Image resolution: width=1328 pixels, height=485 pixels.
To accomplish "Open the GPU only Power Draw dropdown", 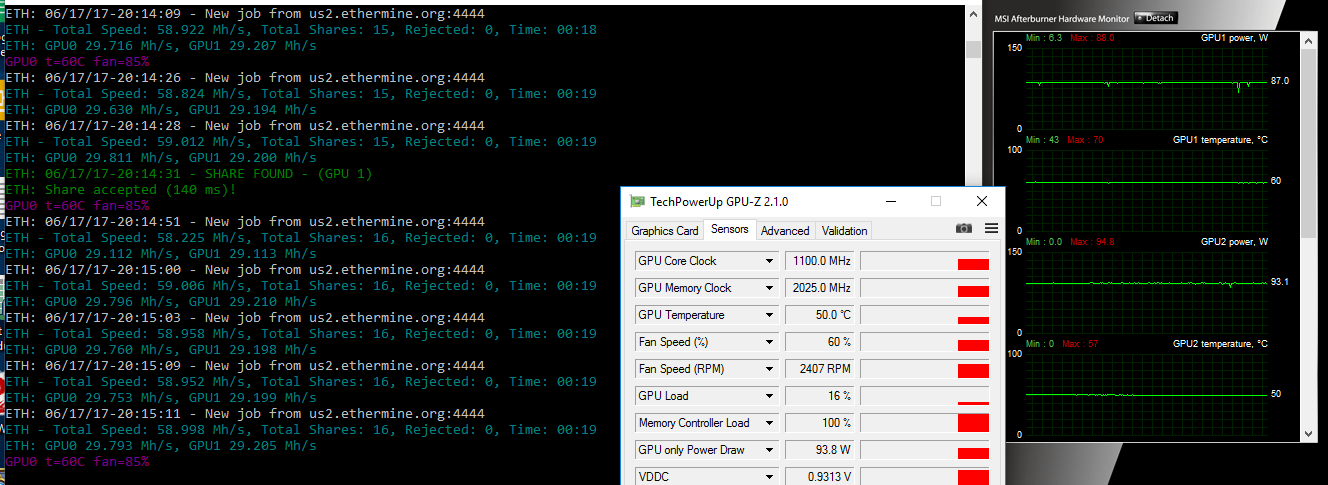I will pos(769,450).
